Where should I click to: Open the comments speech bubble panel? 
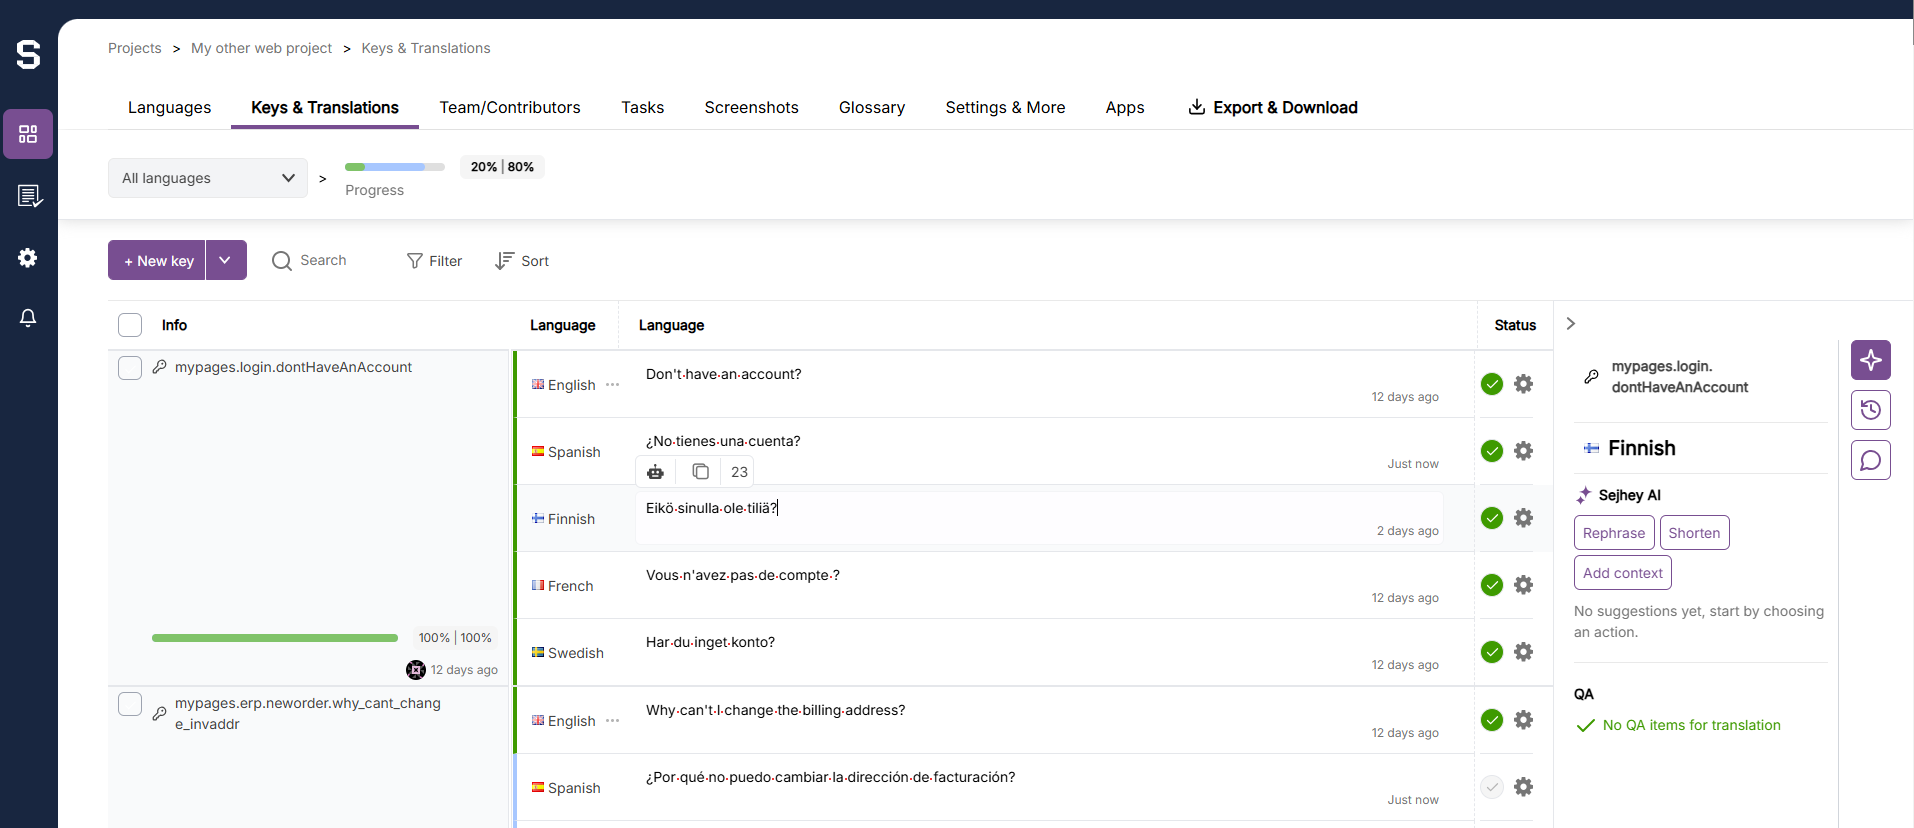tap(1870, 460)
